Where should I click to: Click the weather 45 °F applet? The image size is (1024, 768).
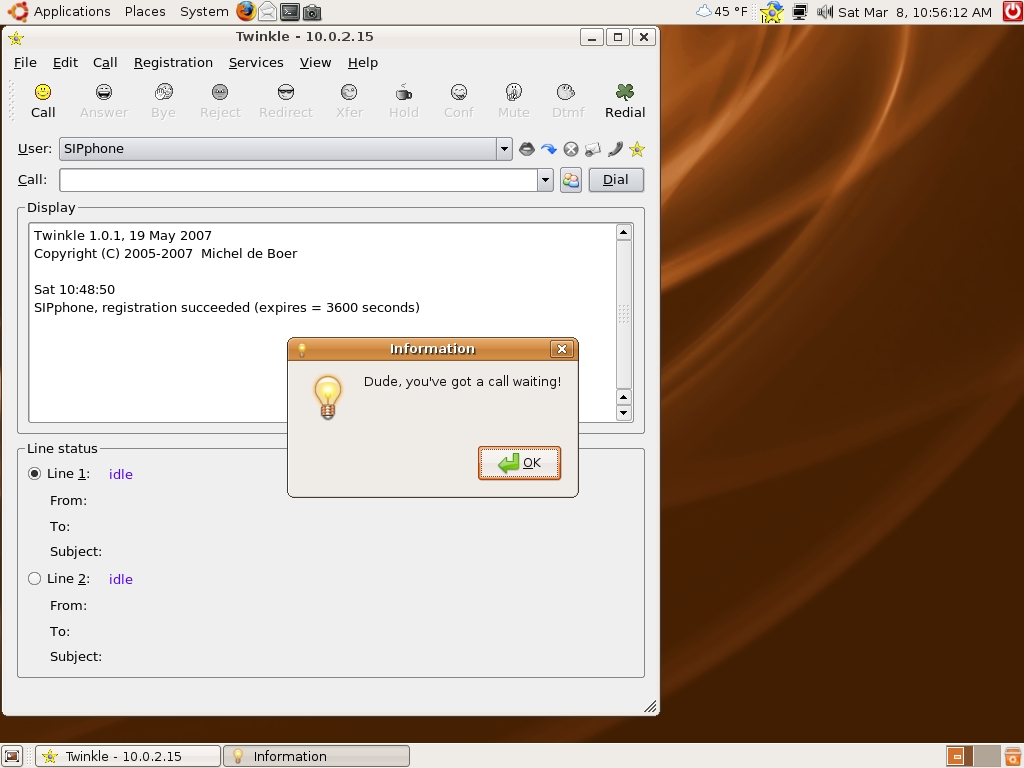click(x=722, y=11)
